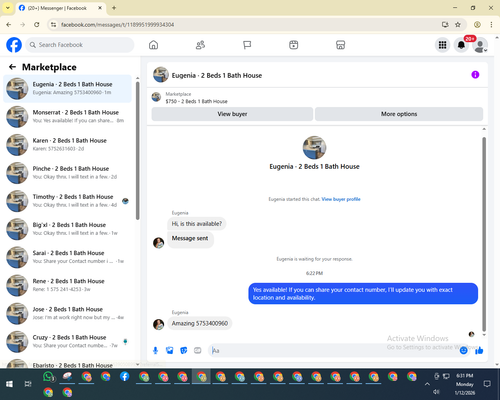Reload the page with refresh button
This screenshot has width=500, height=400.
click(37, 25)
